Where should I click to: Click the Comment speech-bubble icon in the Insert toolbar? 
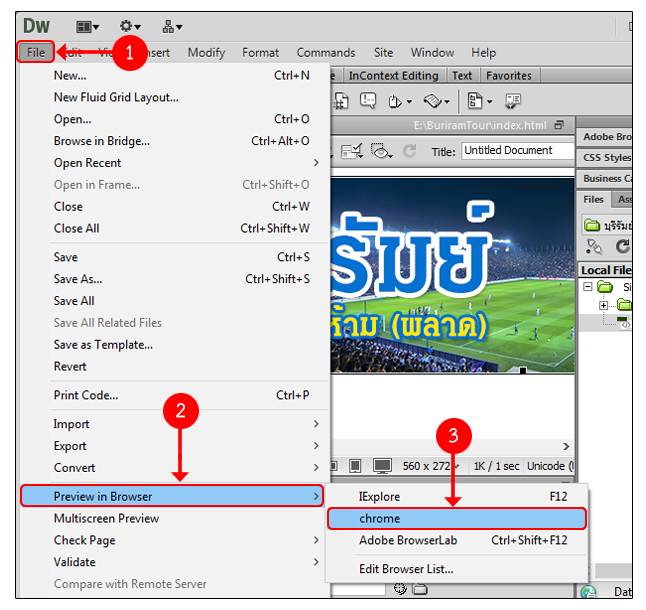click(369, 100)
